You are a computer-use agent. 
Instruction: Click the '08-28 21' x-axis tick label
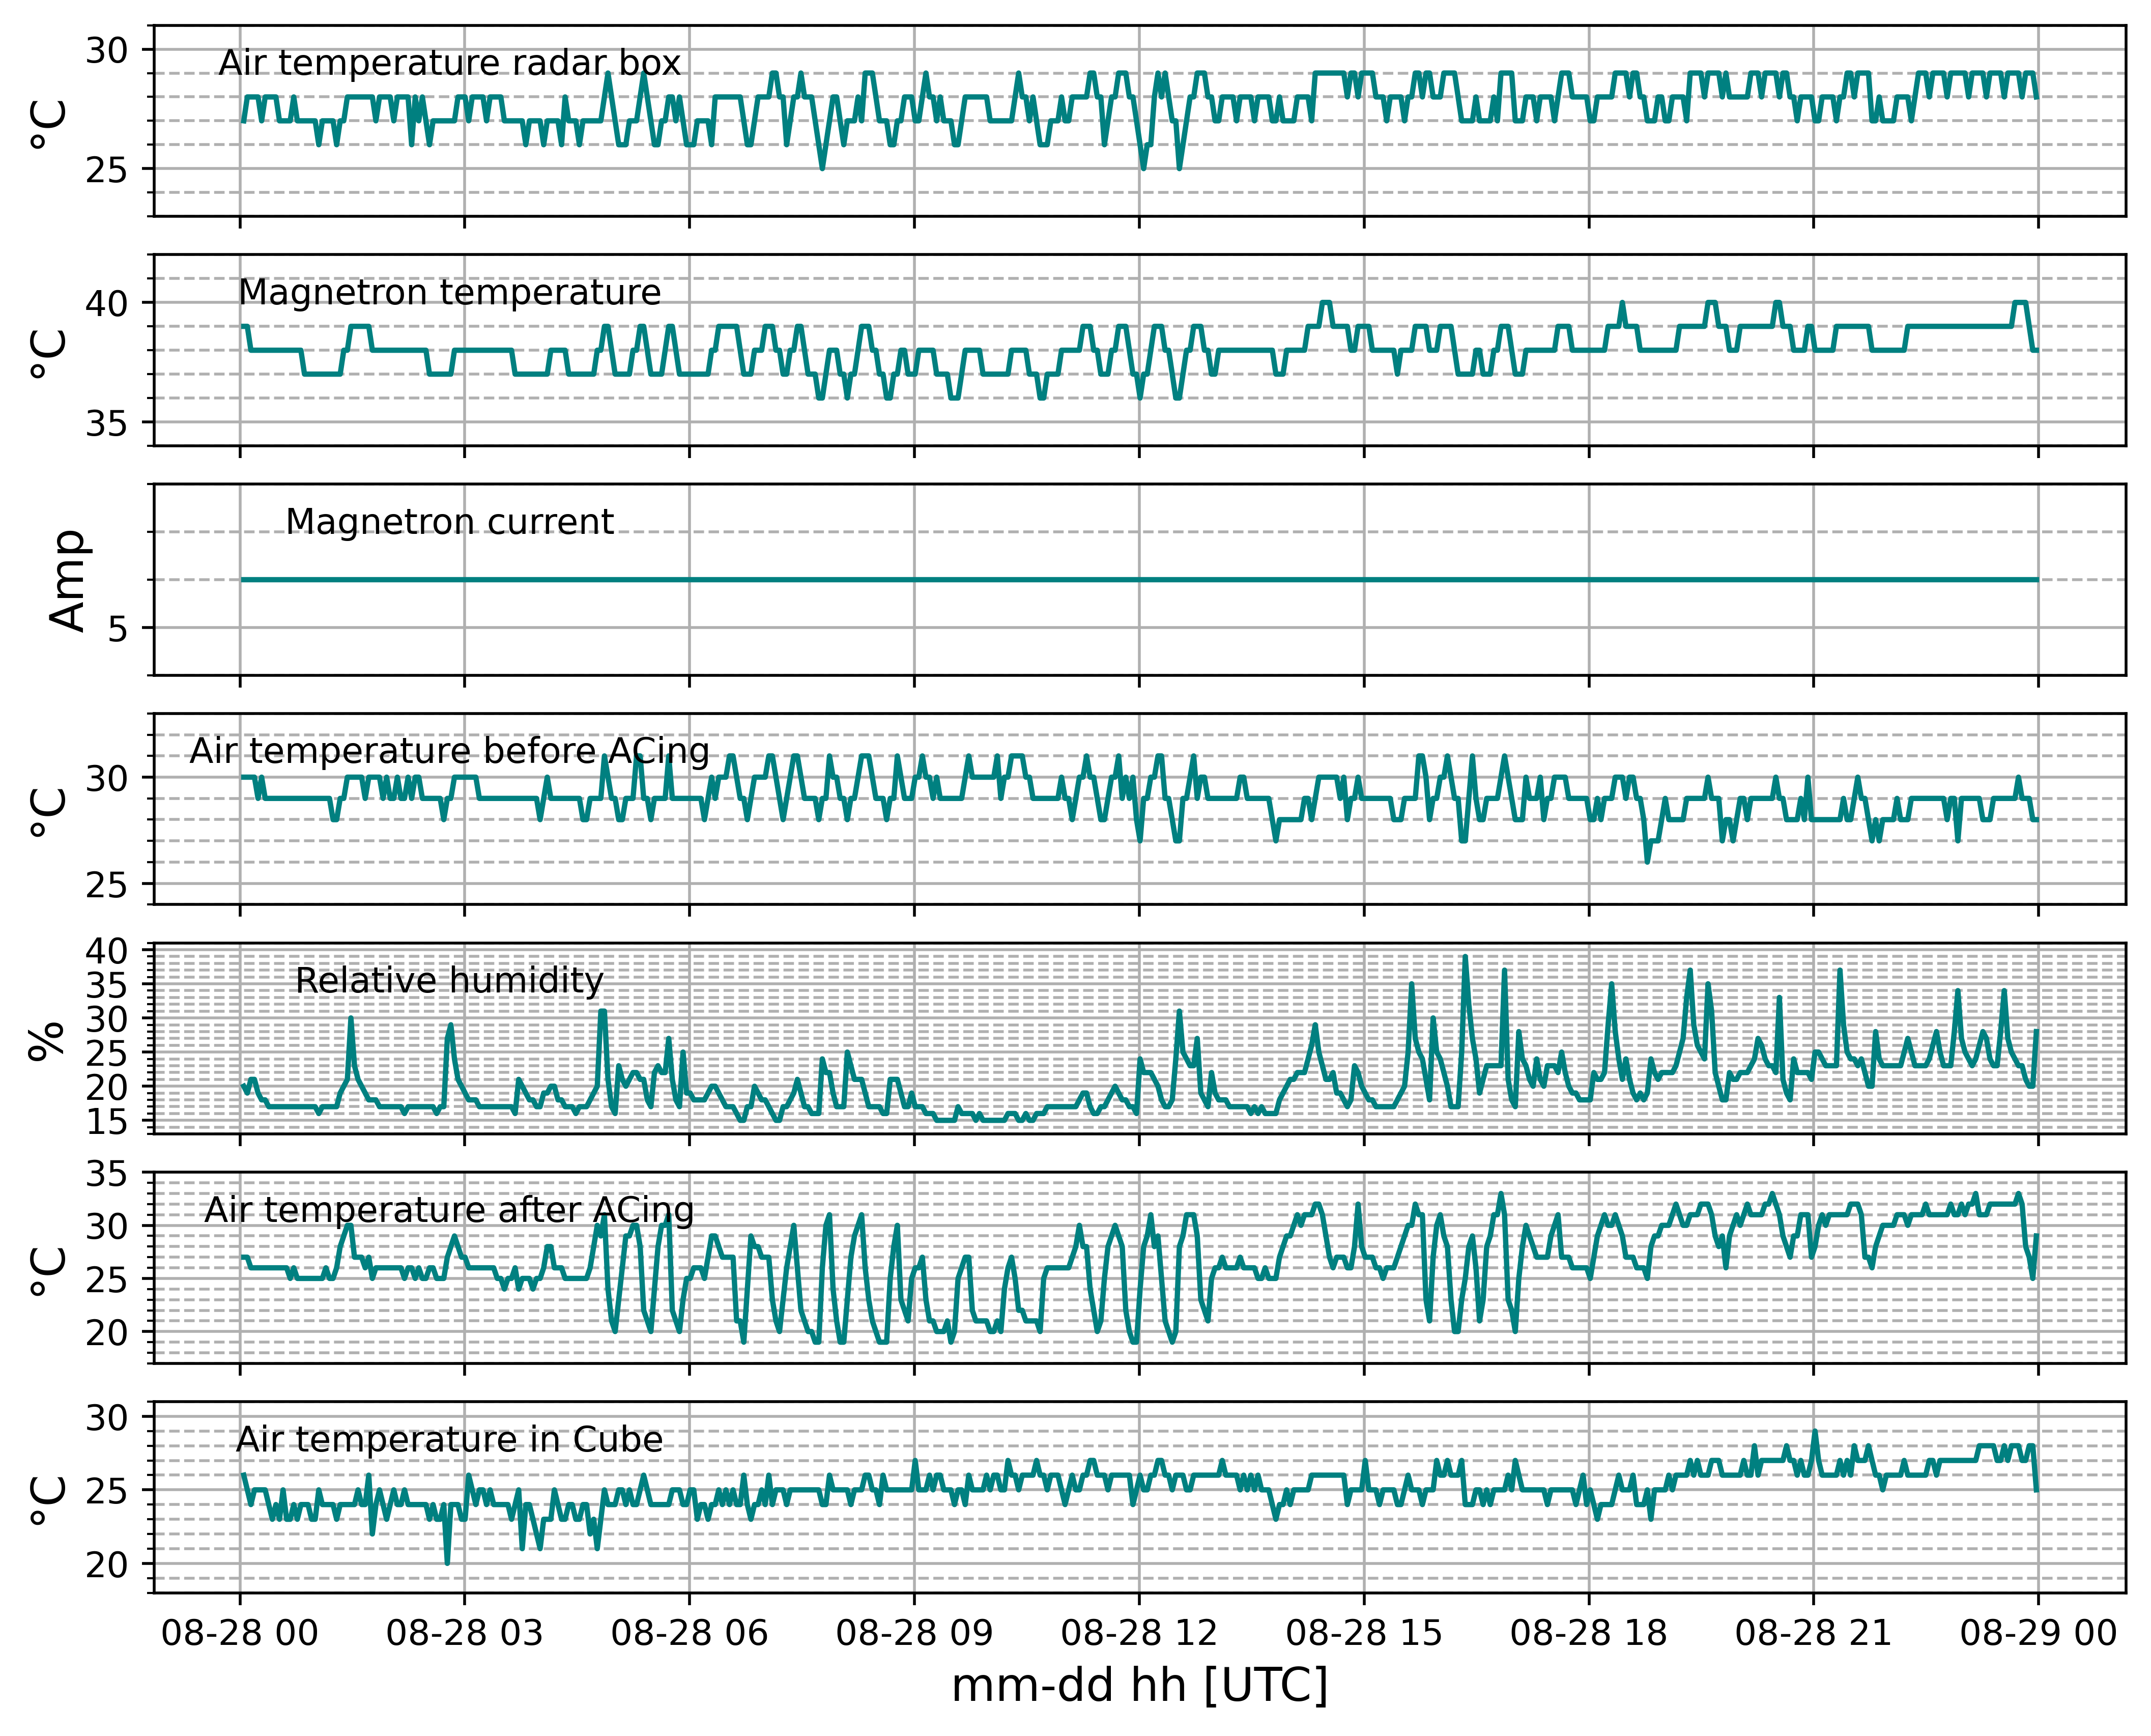[1814, 1633]
